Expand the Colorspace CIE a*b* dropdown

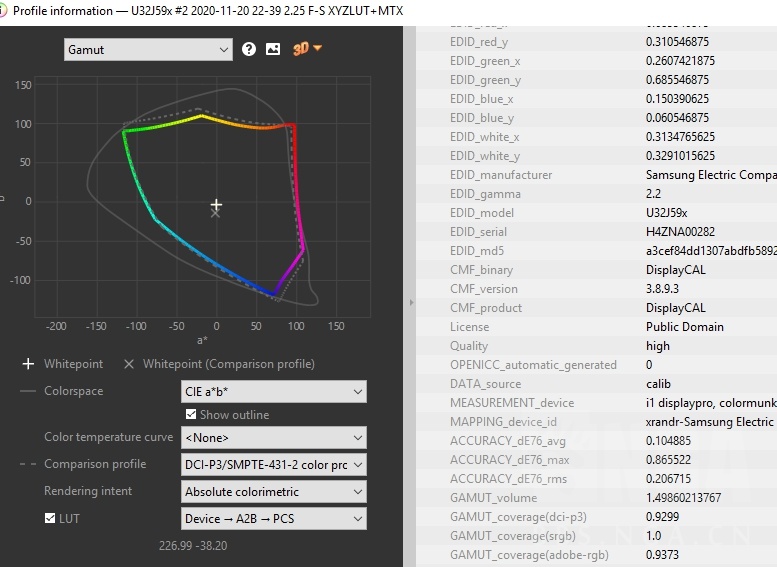(273, 391)
